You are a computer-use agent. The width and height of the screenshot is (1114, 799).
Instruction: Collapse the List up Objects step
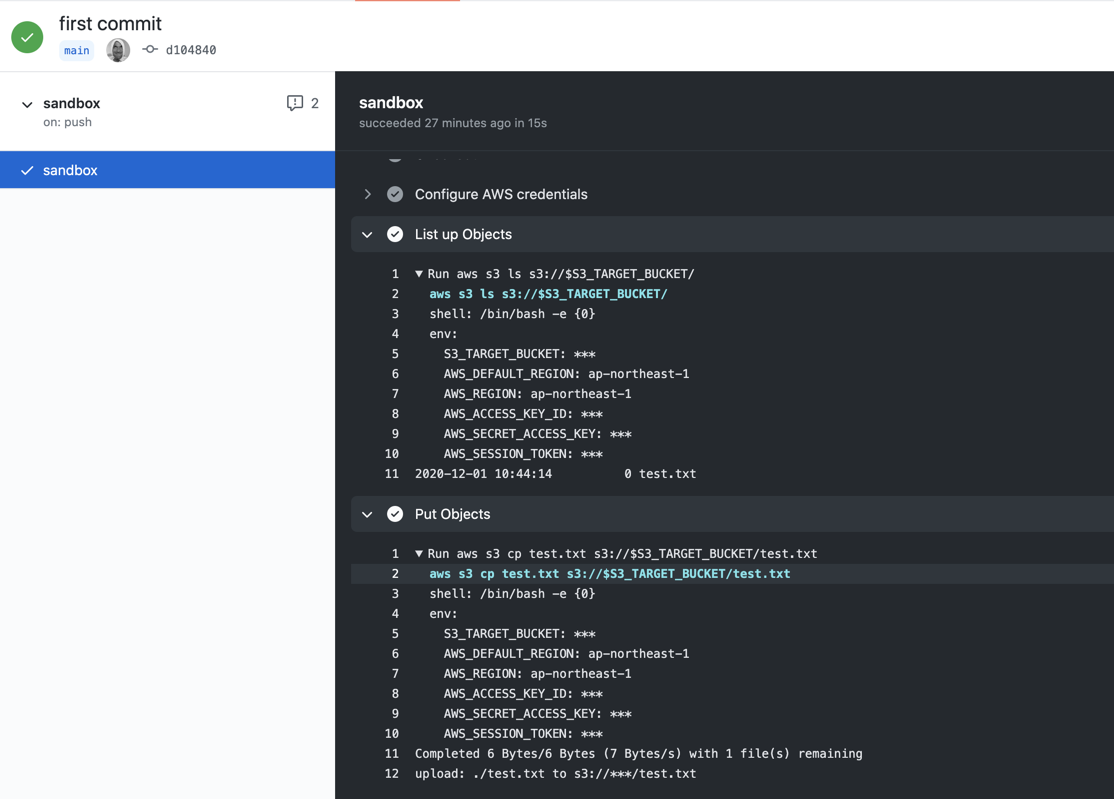click(367, 234)
